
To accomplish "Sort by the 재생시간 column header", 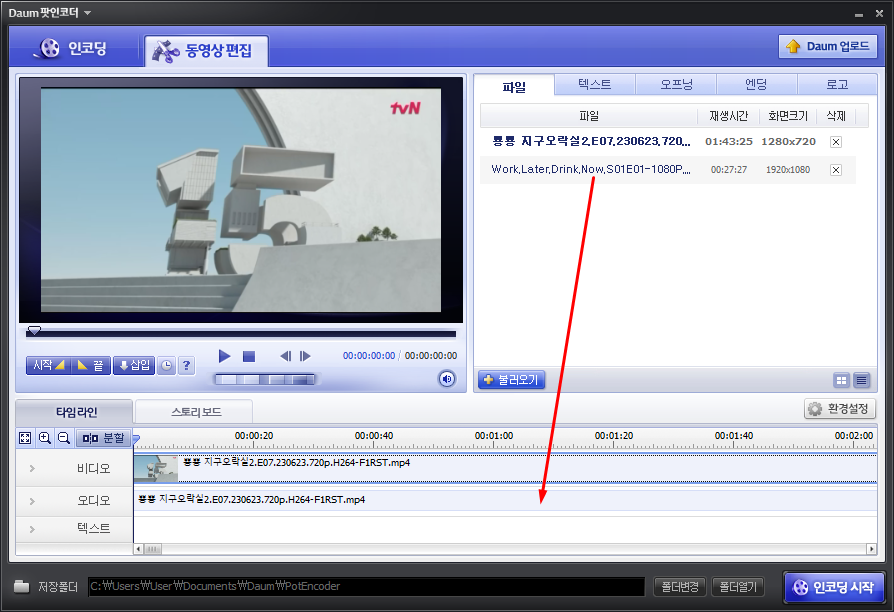I will pos(728,116).
